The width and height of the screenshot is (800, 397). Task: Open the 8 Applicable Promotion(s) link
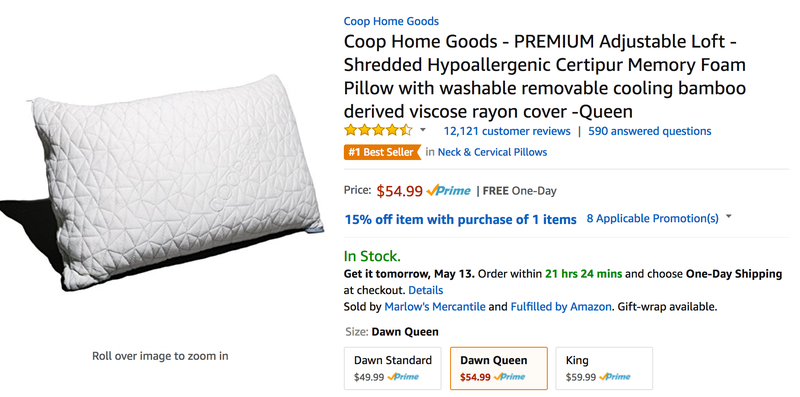pyautogui.click(x=652, y=219)
